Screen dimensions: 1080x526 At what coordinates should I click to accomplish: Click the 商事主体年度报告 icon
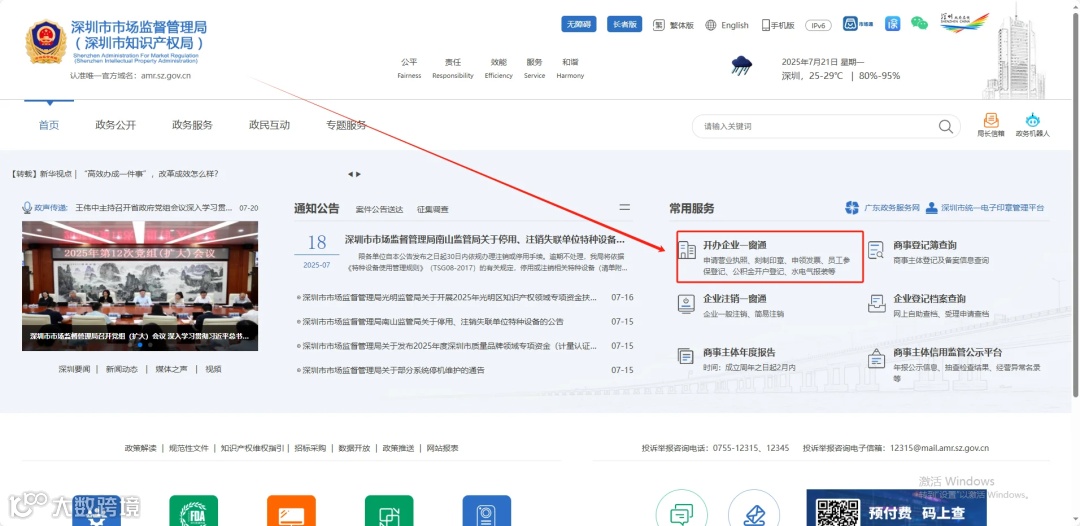(686, 357)
